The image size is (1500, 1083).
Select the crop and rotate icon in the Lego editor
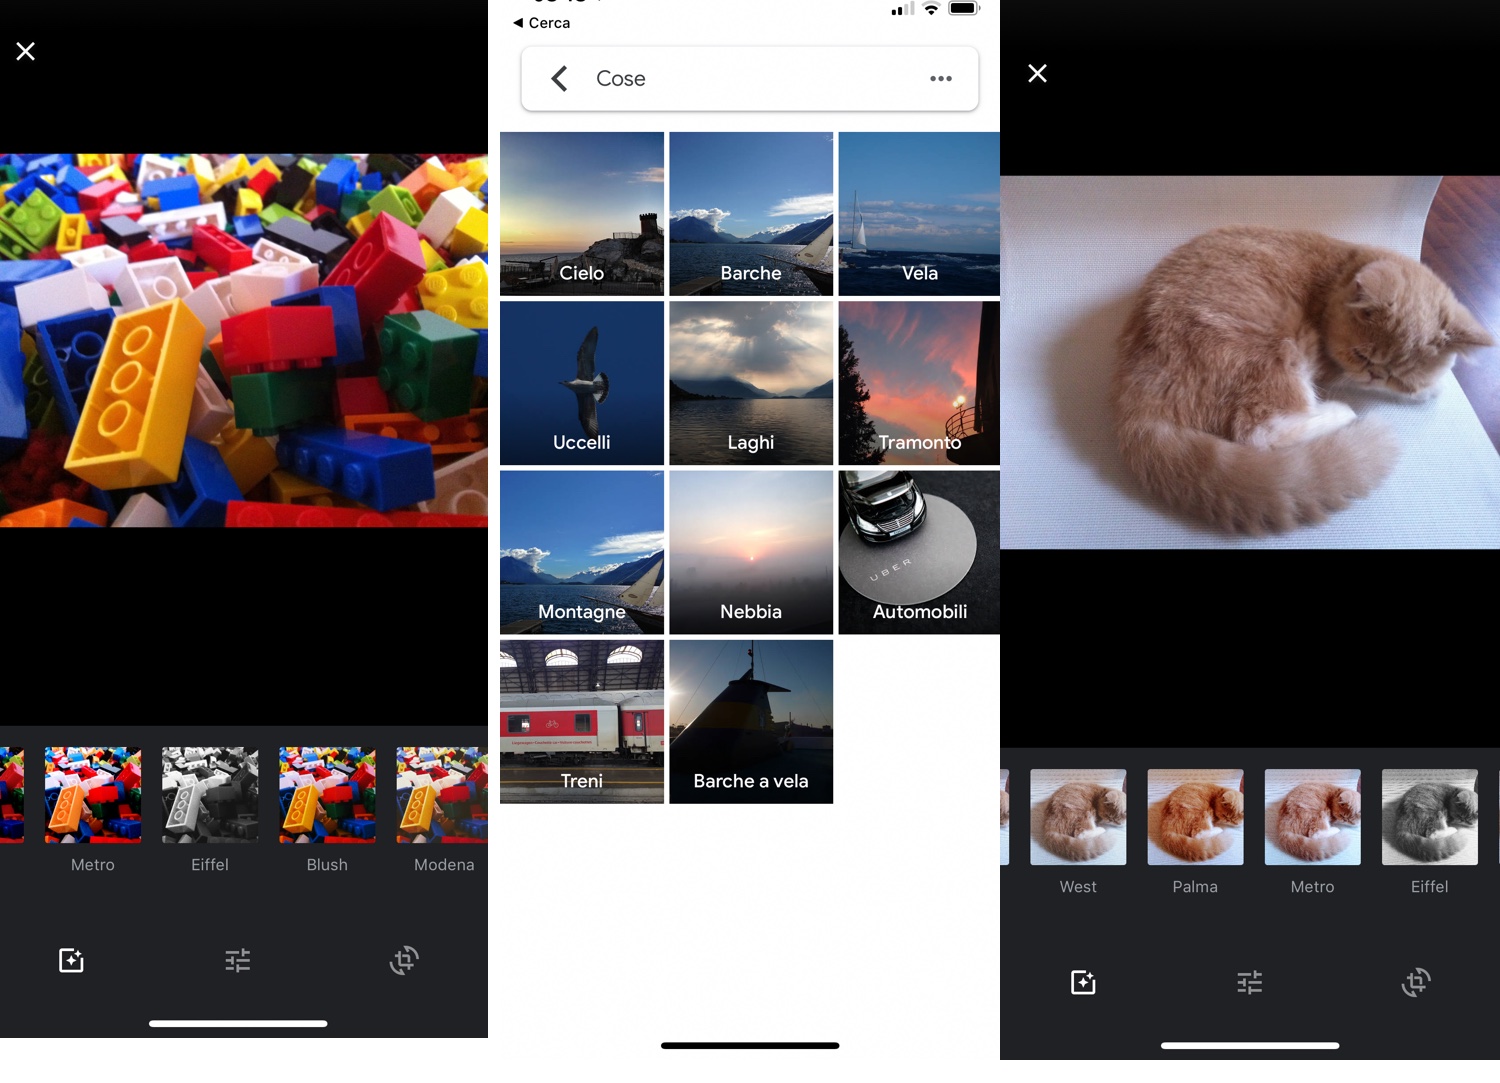[x=404, y=960]
